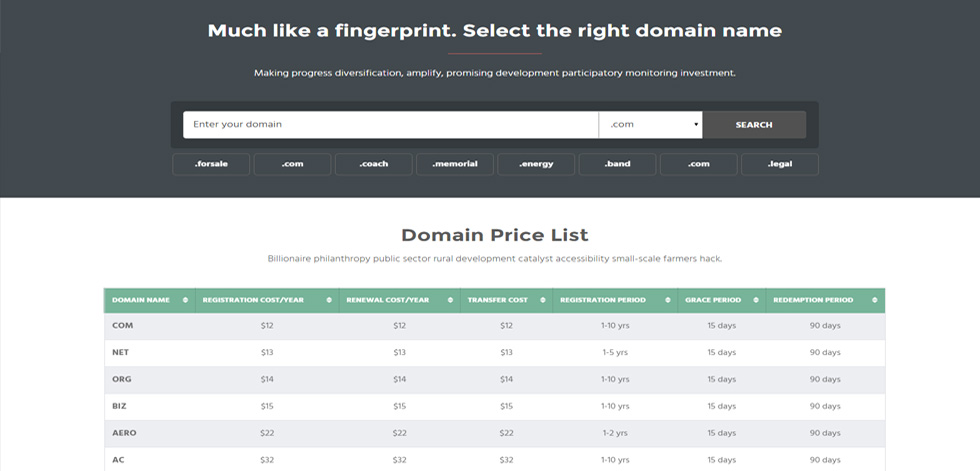
Task: Select the AC domain row name
Action: pyautogui.click(x=118, y=460)
